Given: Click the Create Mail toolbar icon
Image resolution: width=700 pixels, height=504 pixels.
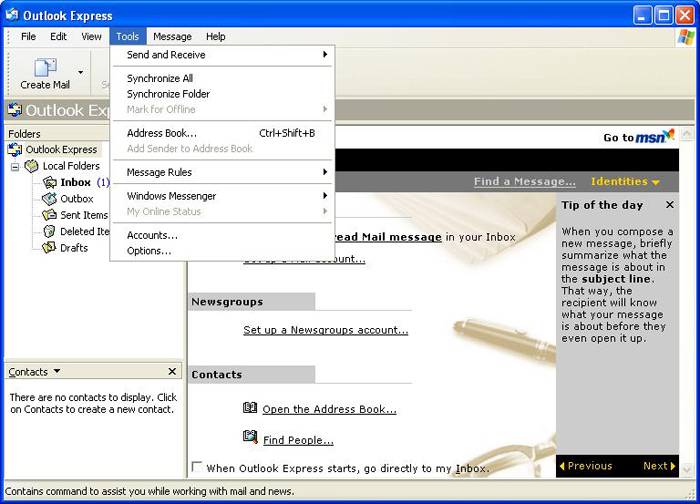Looking at the screenshot, I should (45, 67).
